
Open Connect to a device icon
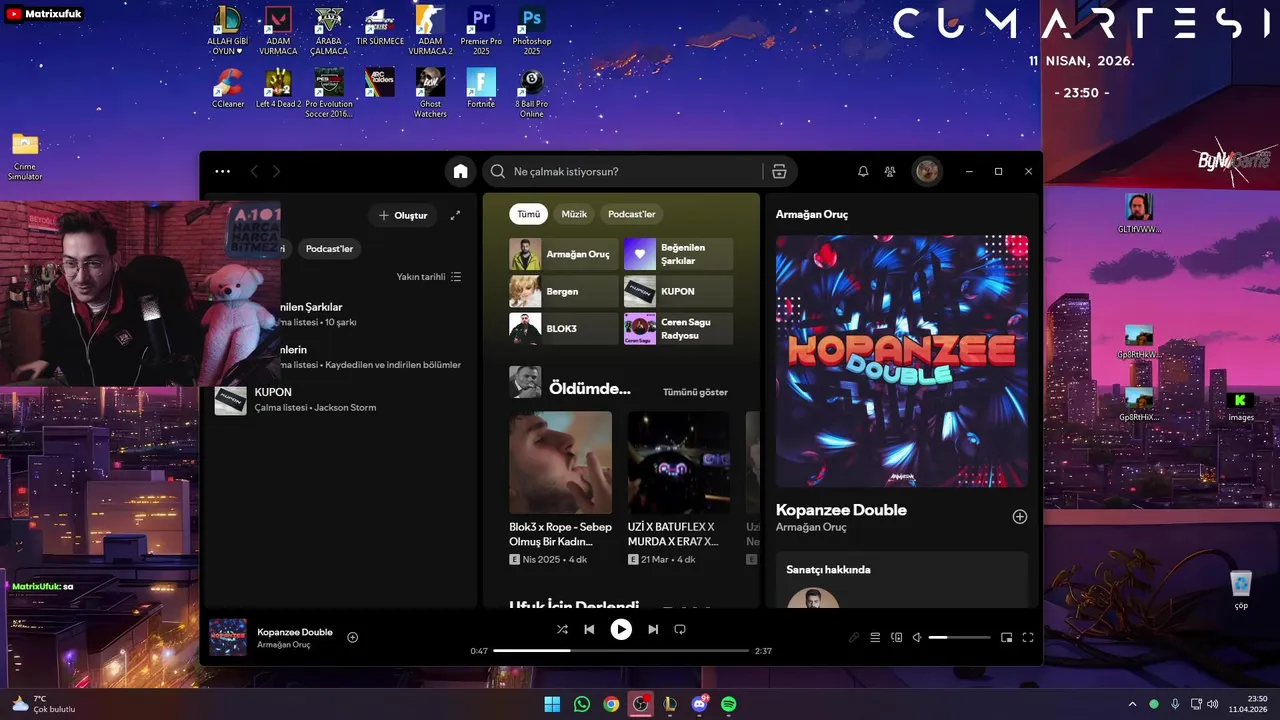pos(897,637)
